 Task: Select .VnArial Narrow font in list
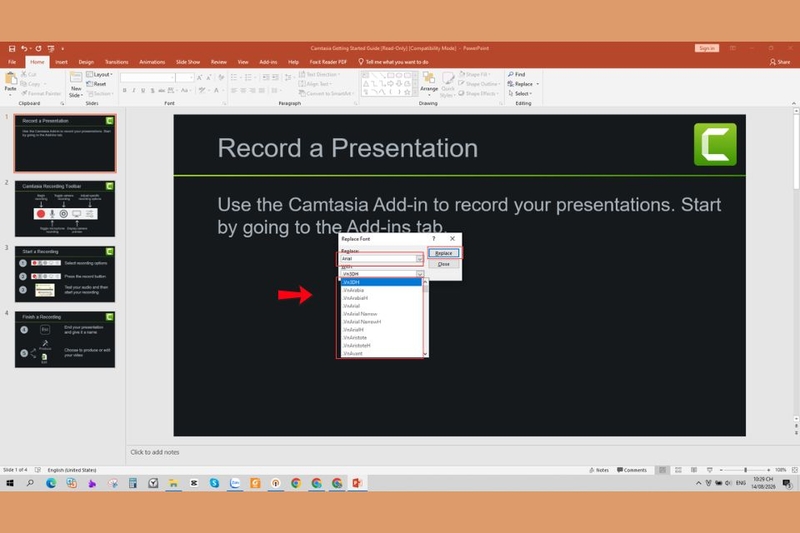(x=382, y=314)
